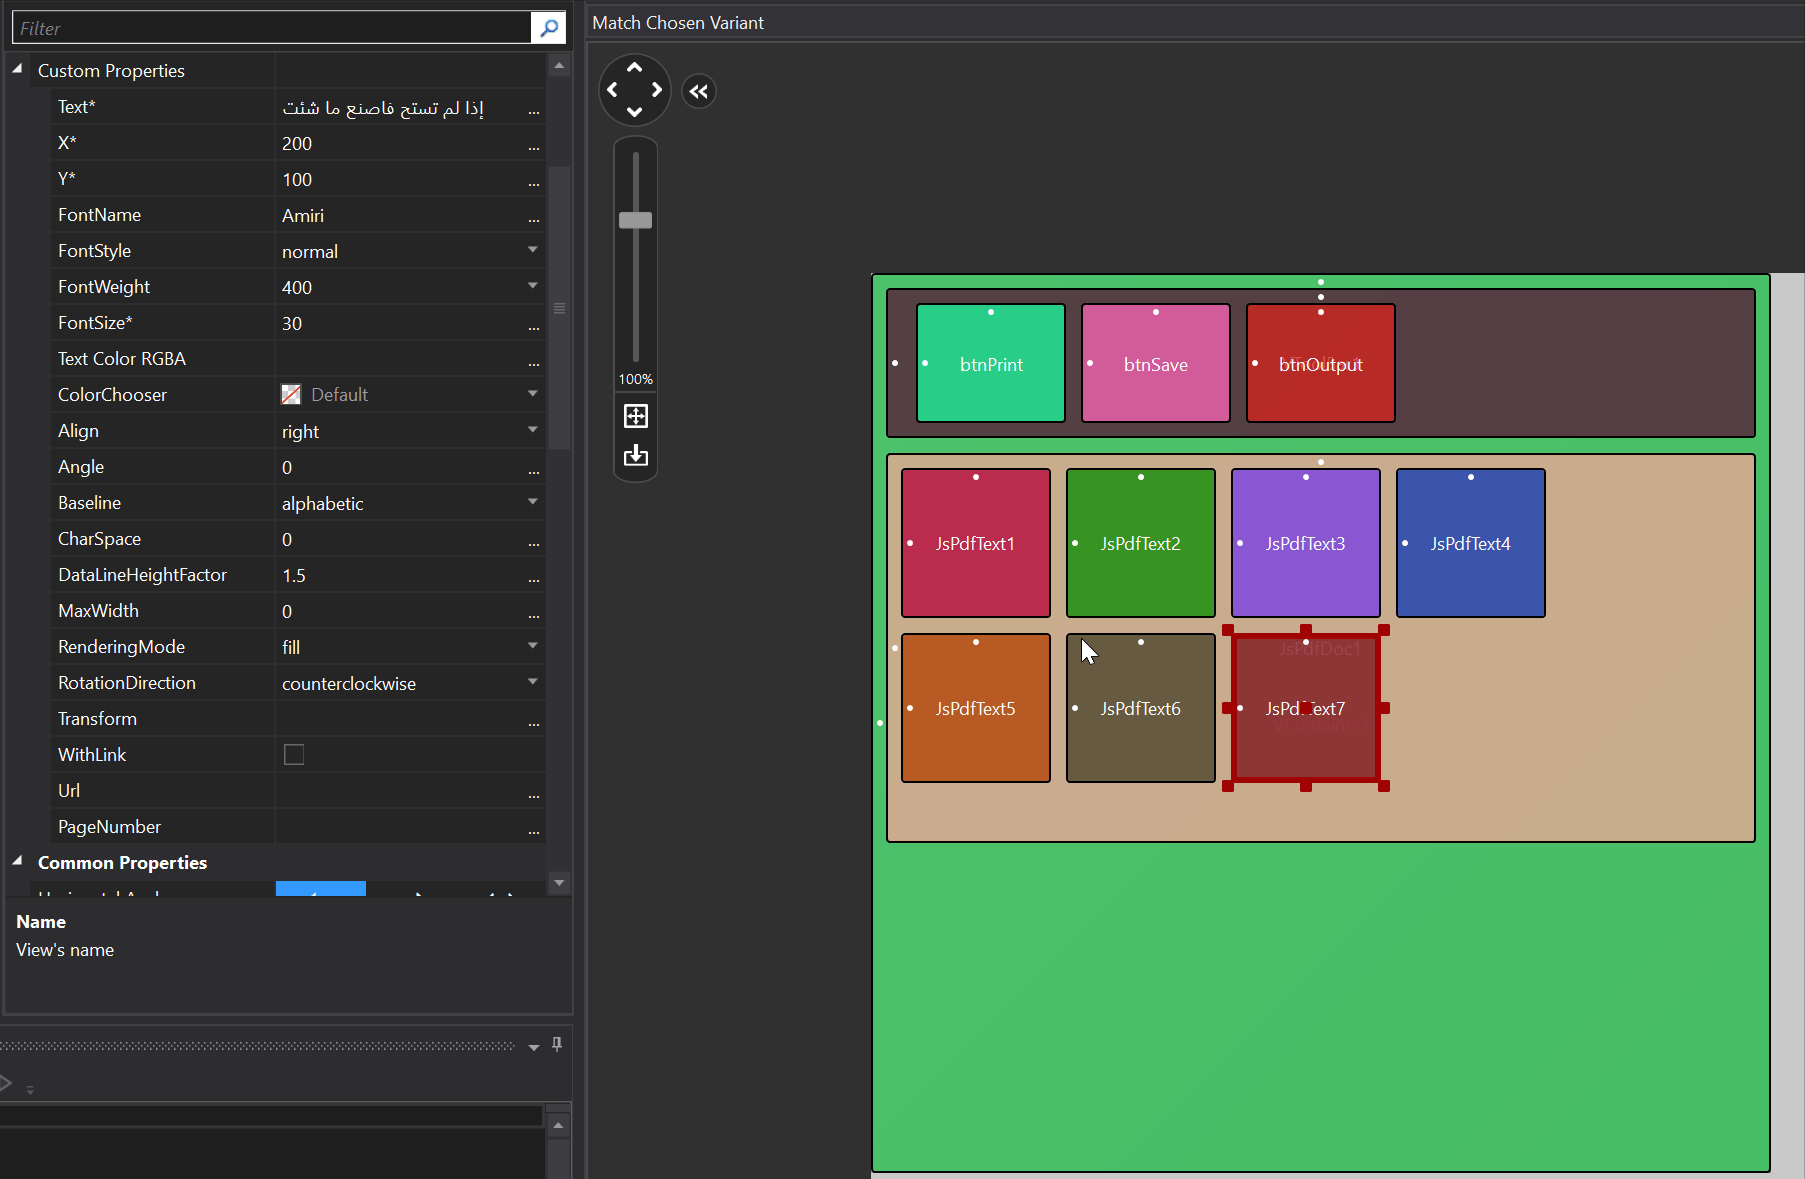This screenshot has height=1179, width=1805.
Task: Collapse the Common Properties section
Action: [17, 862]
